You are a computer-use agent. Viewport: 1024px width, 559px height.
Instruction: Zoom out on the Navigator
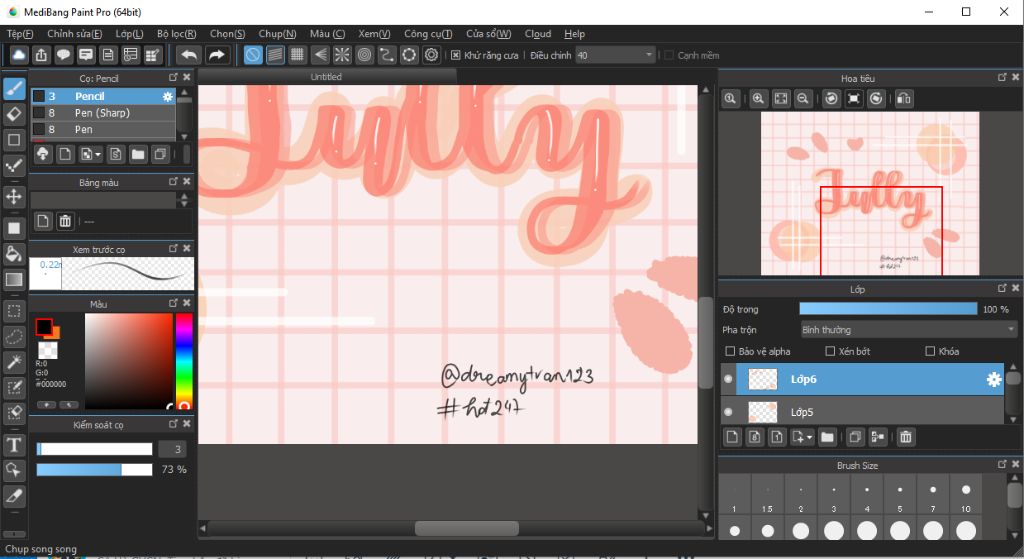tap(803, 99)
